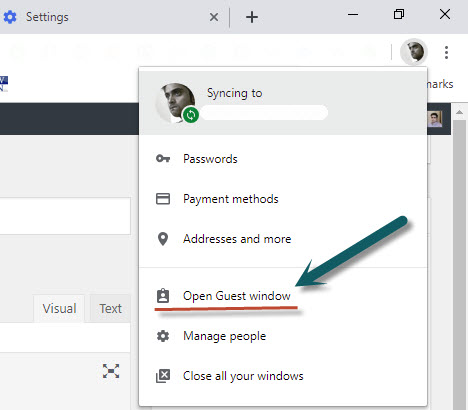
Task: Open Payment methods entry
Action: (283, 199)
